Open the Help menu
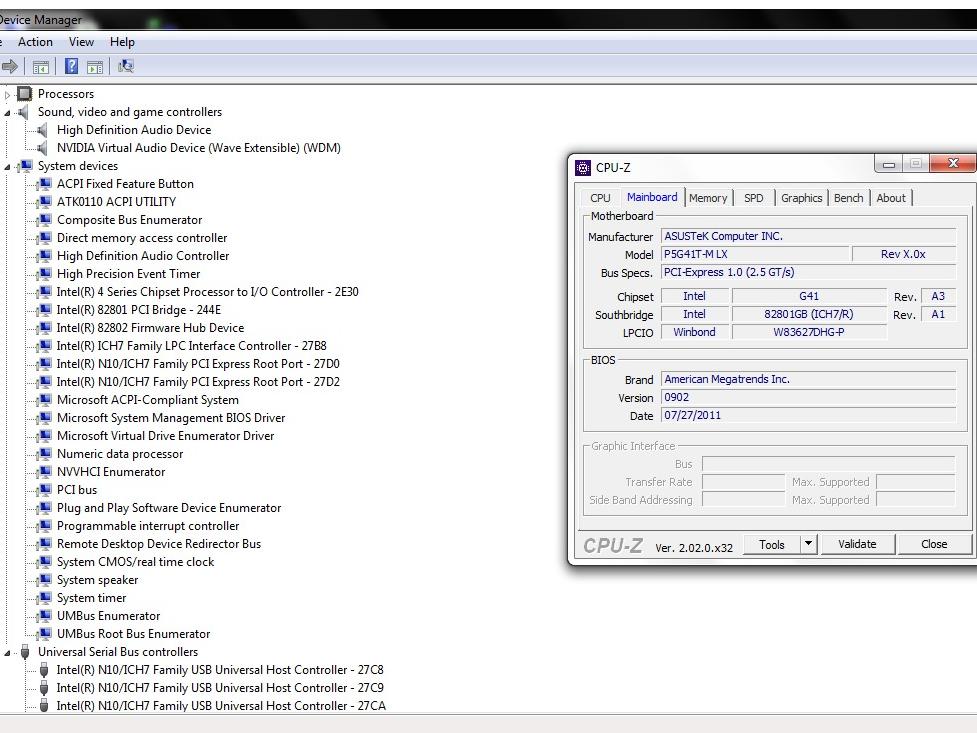977x733 pixels. coord(122,42)
